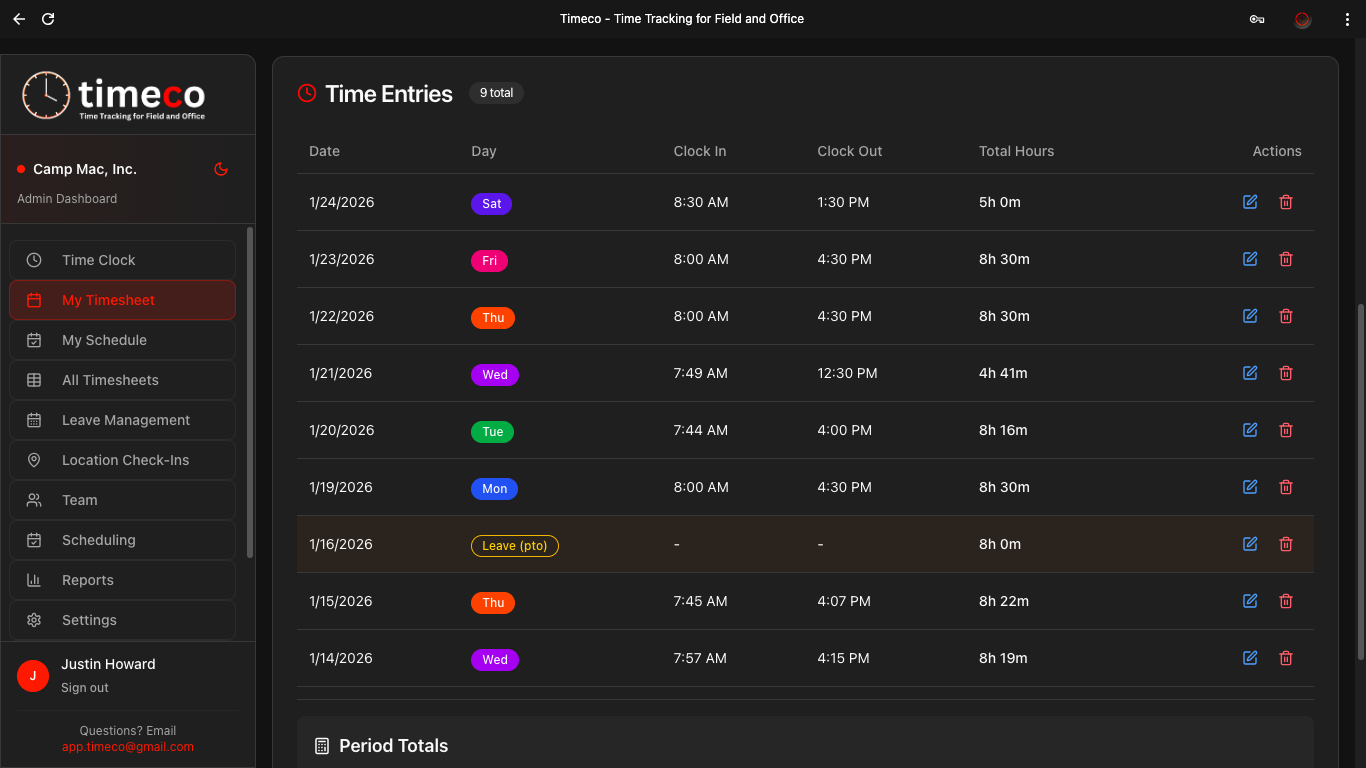The height and width of the screenshot is (768, 1366).
Task: Click the sidebar navigation scrollbar
Action: [x=250, y=392]
